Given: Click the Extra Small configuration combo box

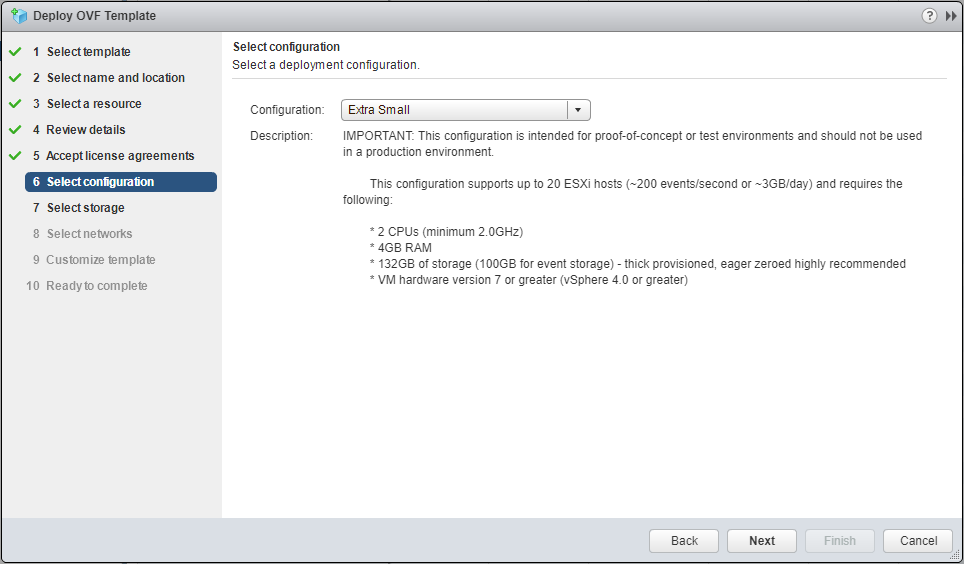Looking at the screenshot, I should click(x=455, y=110).
